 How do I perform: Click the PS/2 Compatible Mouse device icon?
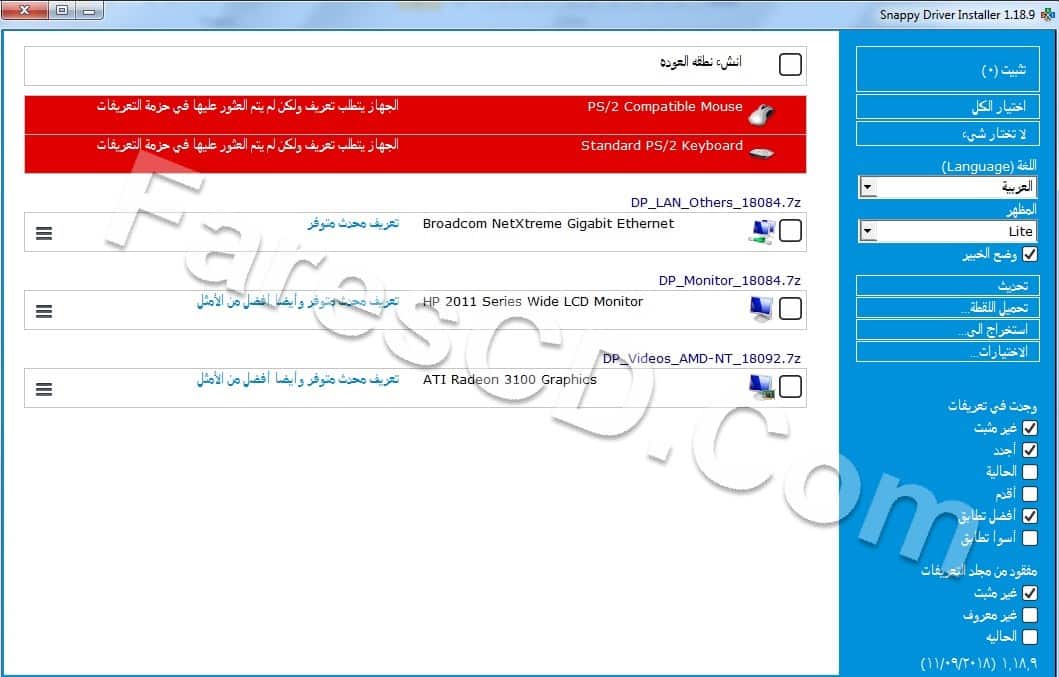pyautogui.click(x=761, y=115)
